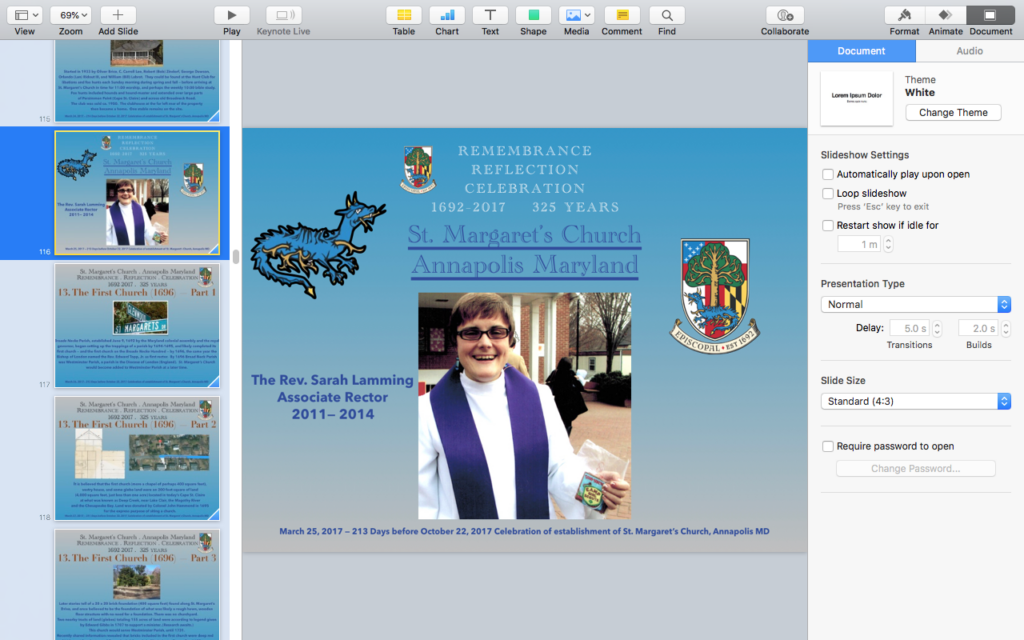Select slide 117 First Church Part 1
Screen dimensions: 1024x640
[137, 325]
